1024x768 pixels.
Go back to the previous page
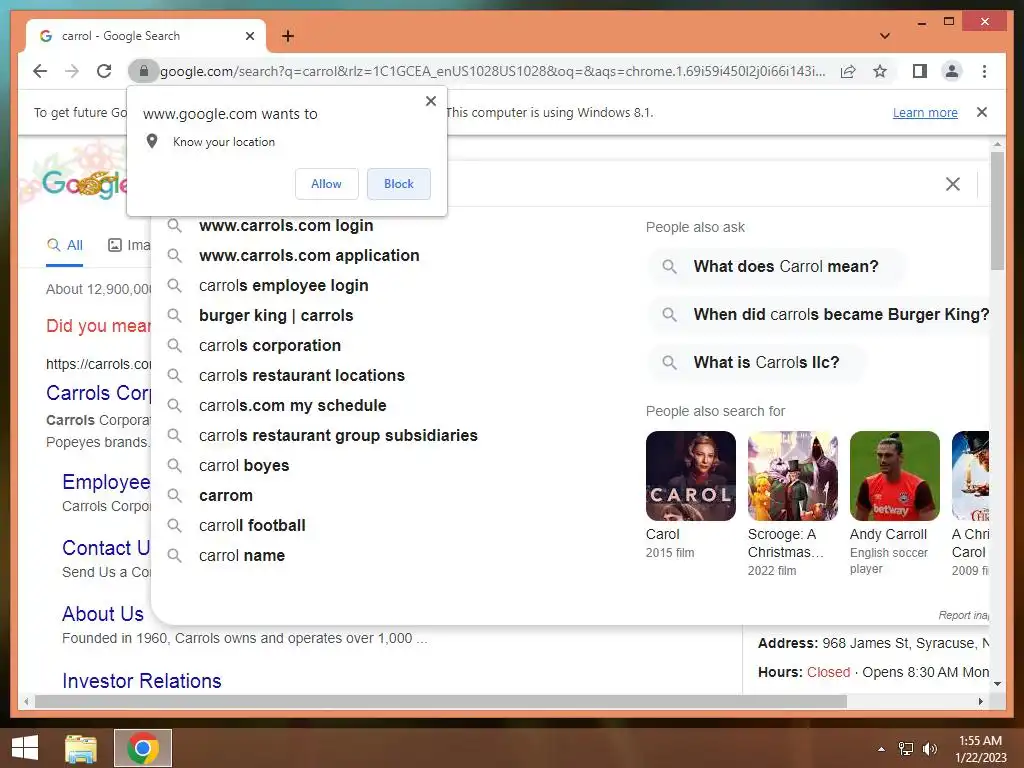click(40, 71)
